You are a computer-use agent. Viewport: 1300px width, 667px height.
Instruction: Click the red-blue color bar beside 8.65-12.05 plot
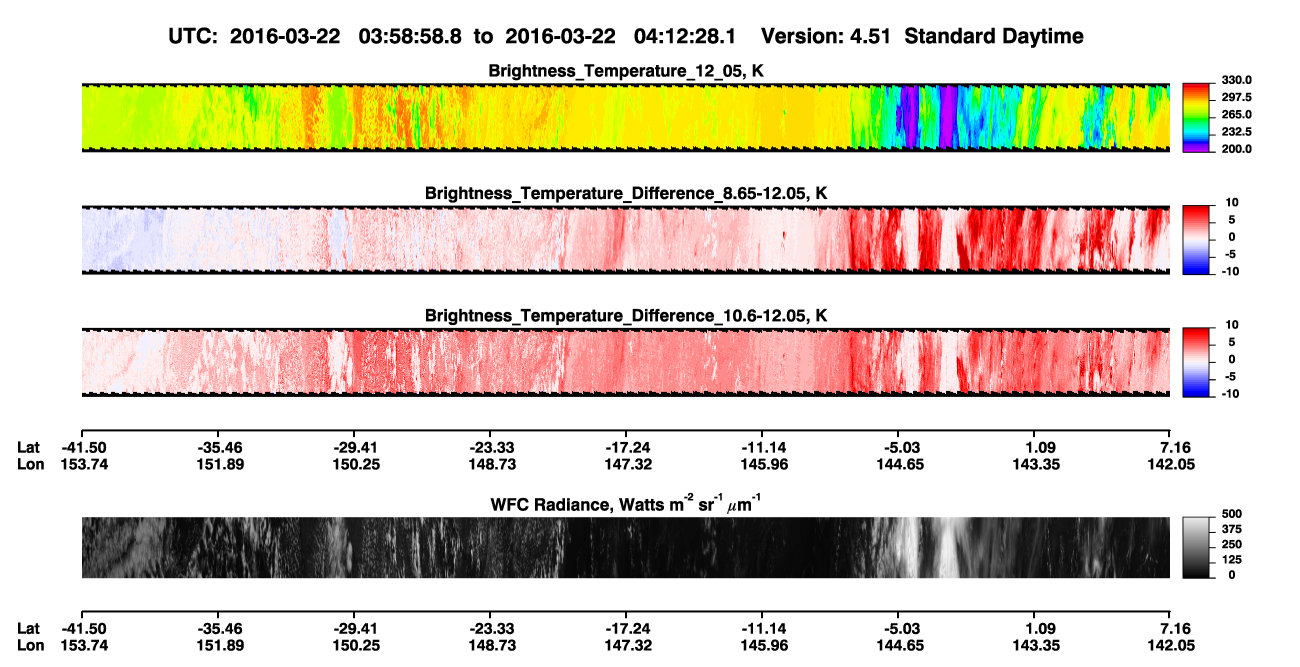[1196, 238]
